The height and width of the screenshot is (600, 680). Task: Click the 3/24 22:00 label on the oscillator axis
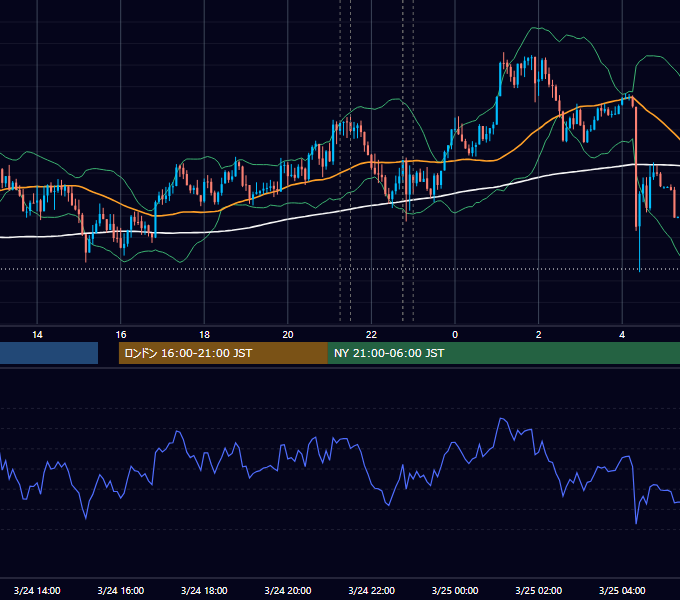click(x=372, y=590)
